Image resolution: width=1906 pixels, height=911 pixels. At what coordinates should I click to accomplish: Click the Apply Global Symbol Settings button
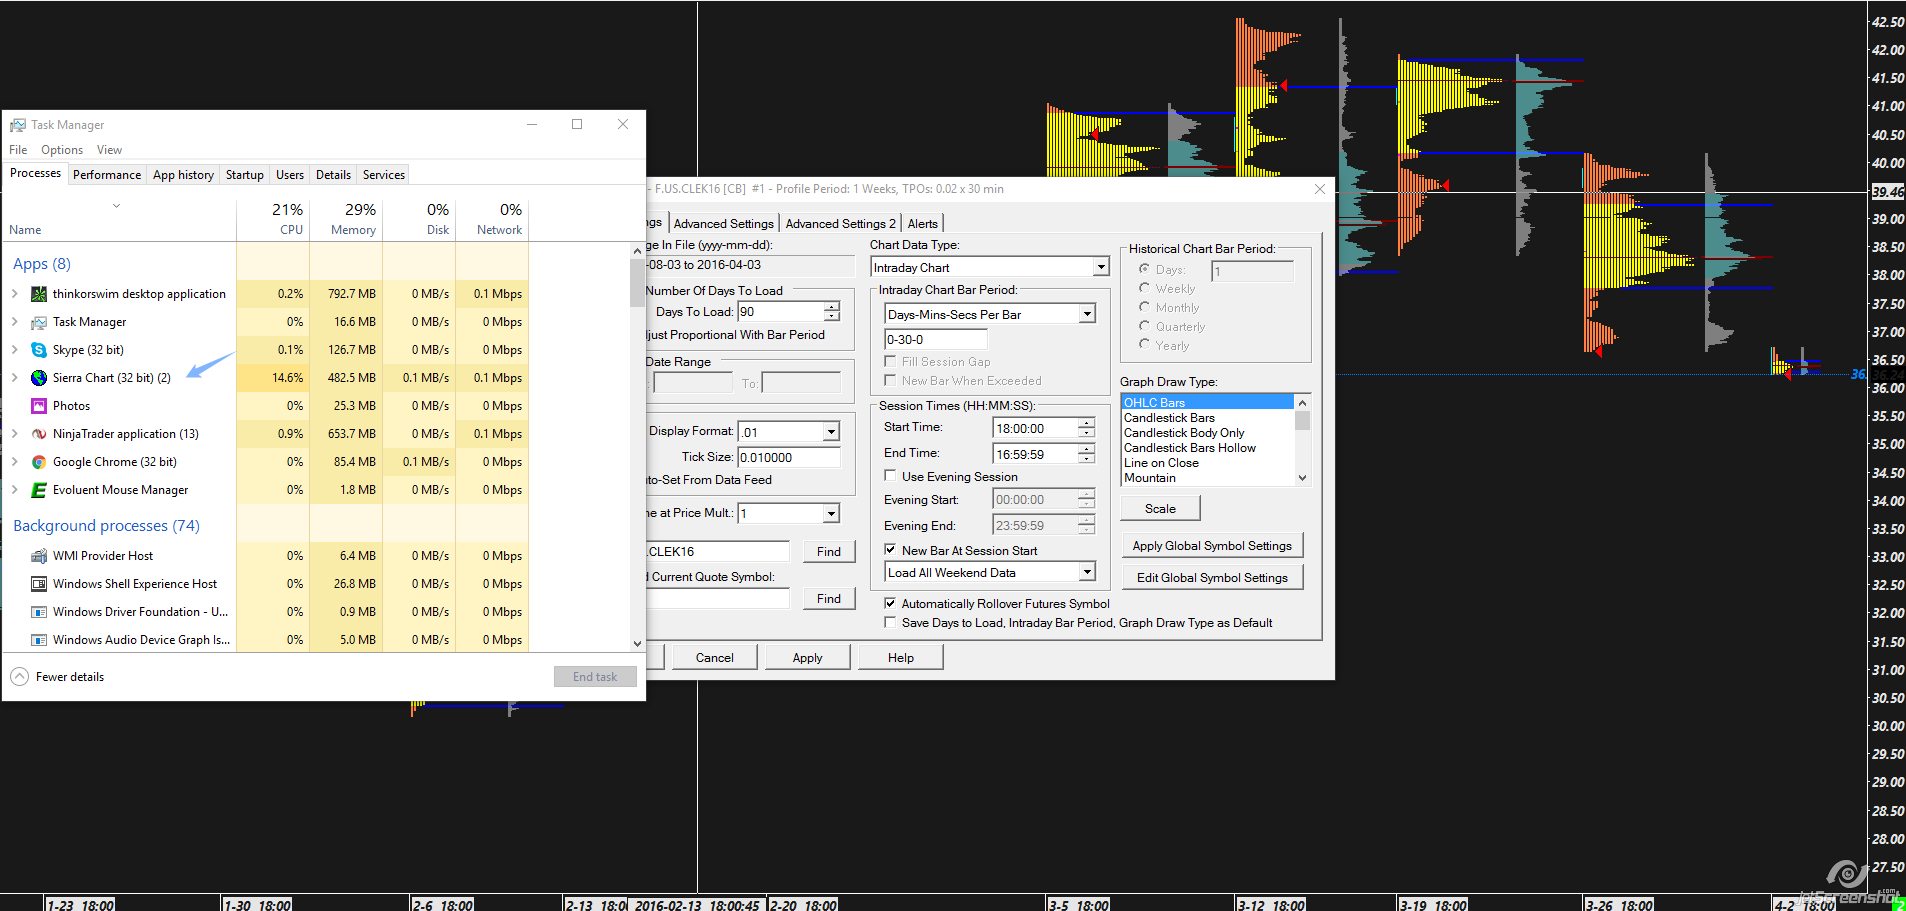pos(1211,546)
